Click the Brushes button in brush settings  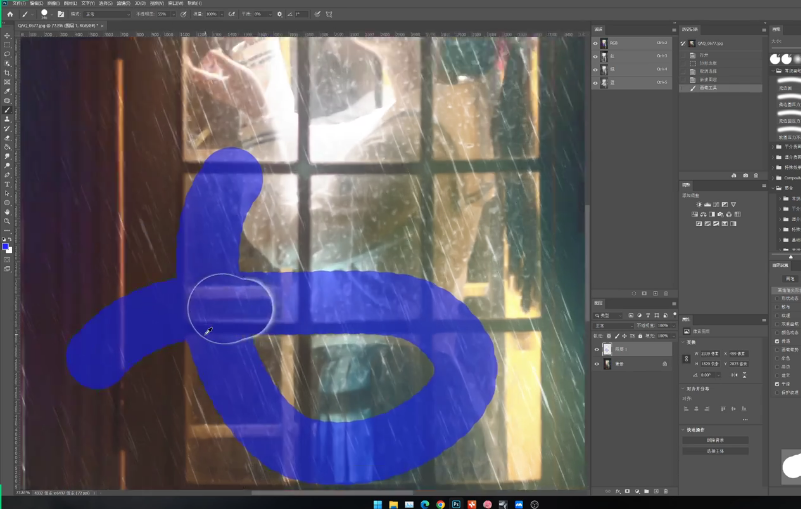click(x=790, y=279)
